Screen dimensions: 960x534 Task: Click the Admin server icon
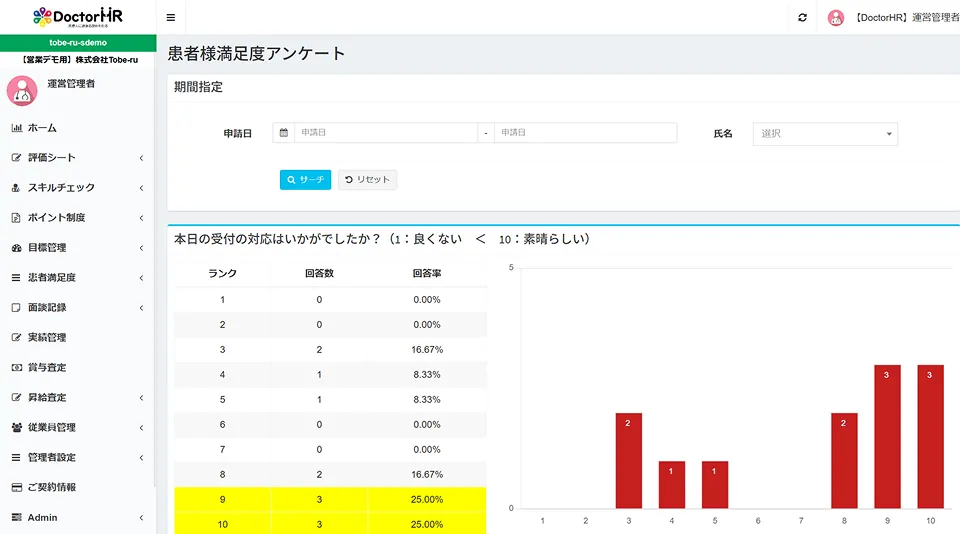pos(17,517)
